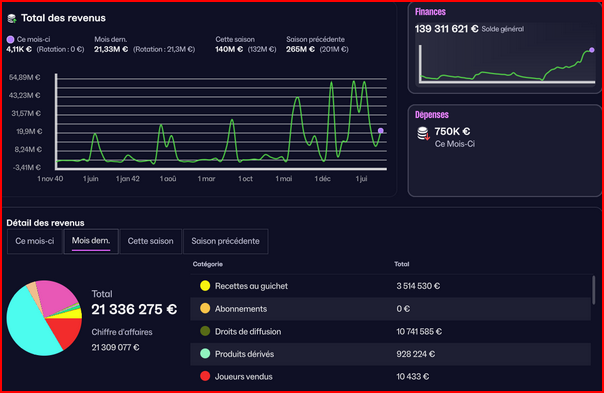Click the Dépenses coin stack icon
604x393 pixels.
(423, 133)
